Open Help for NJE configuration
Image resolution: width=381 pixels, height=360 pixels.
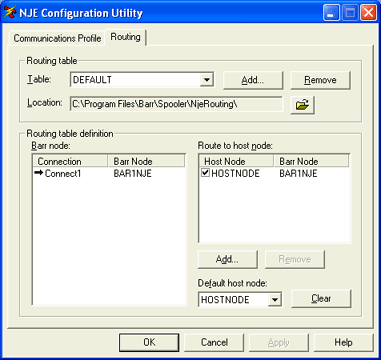[x=344, y=342]
